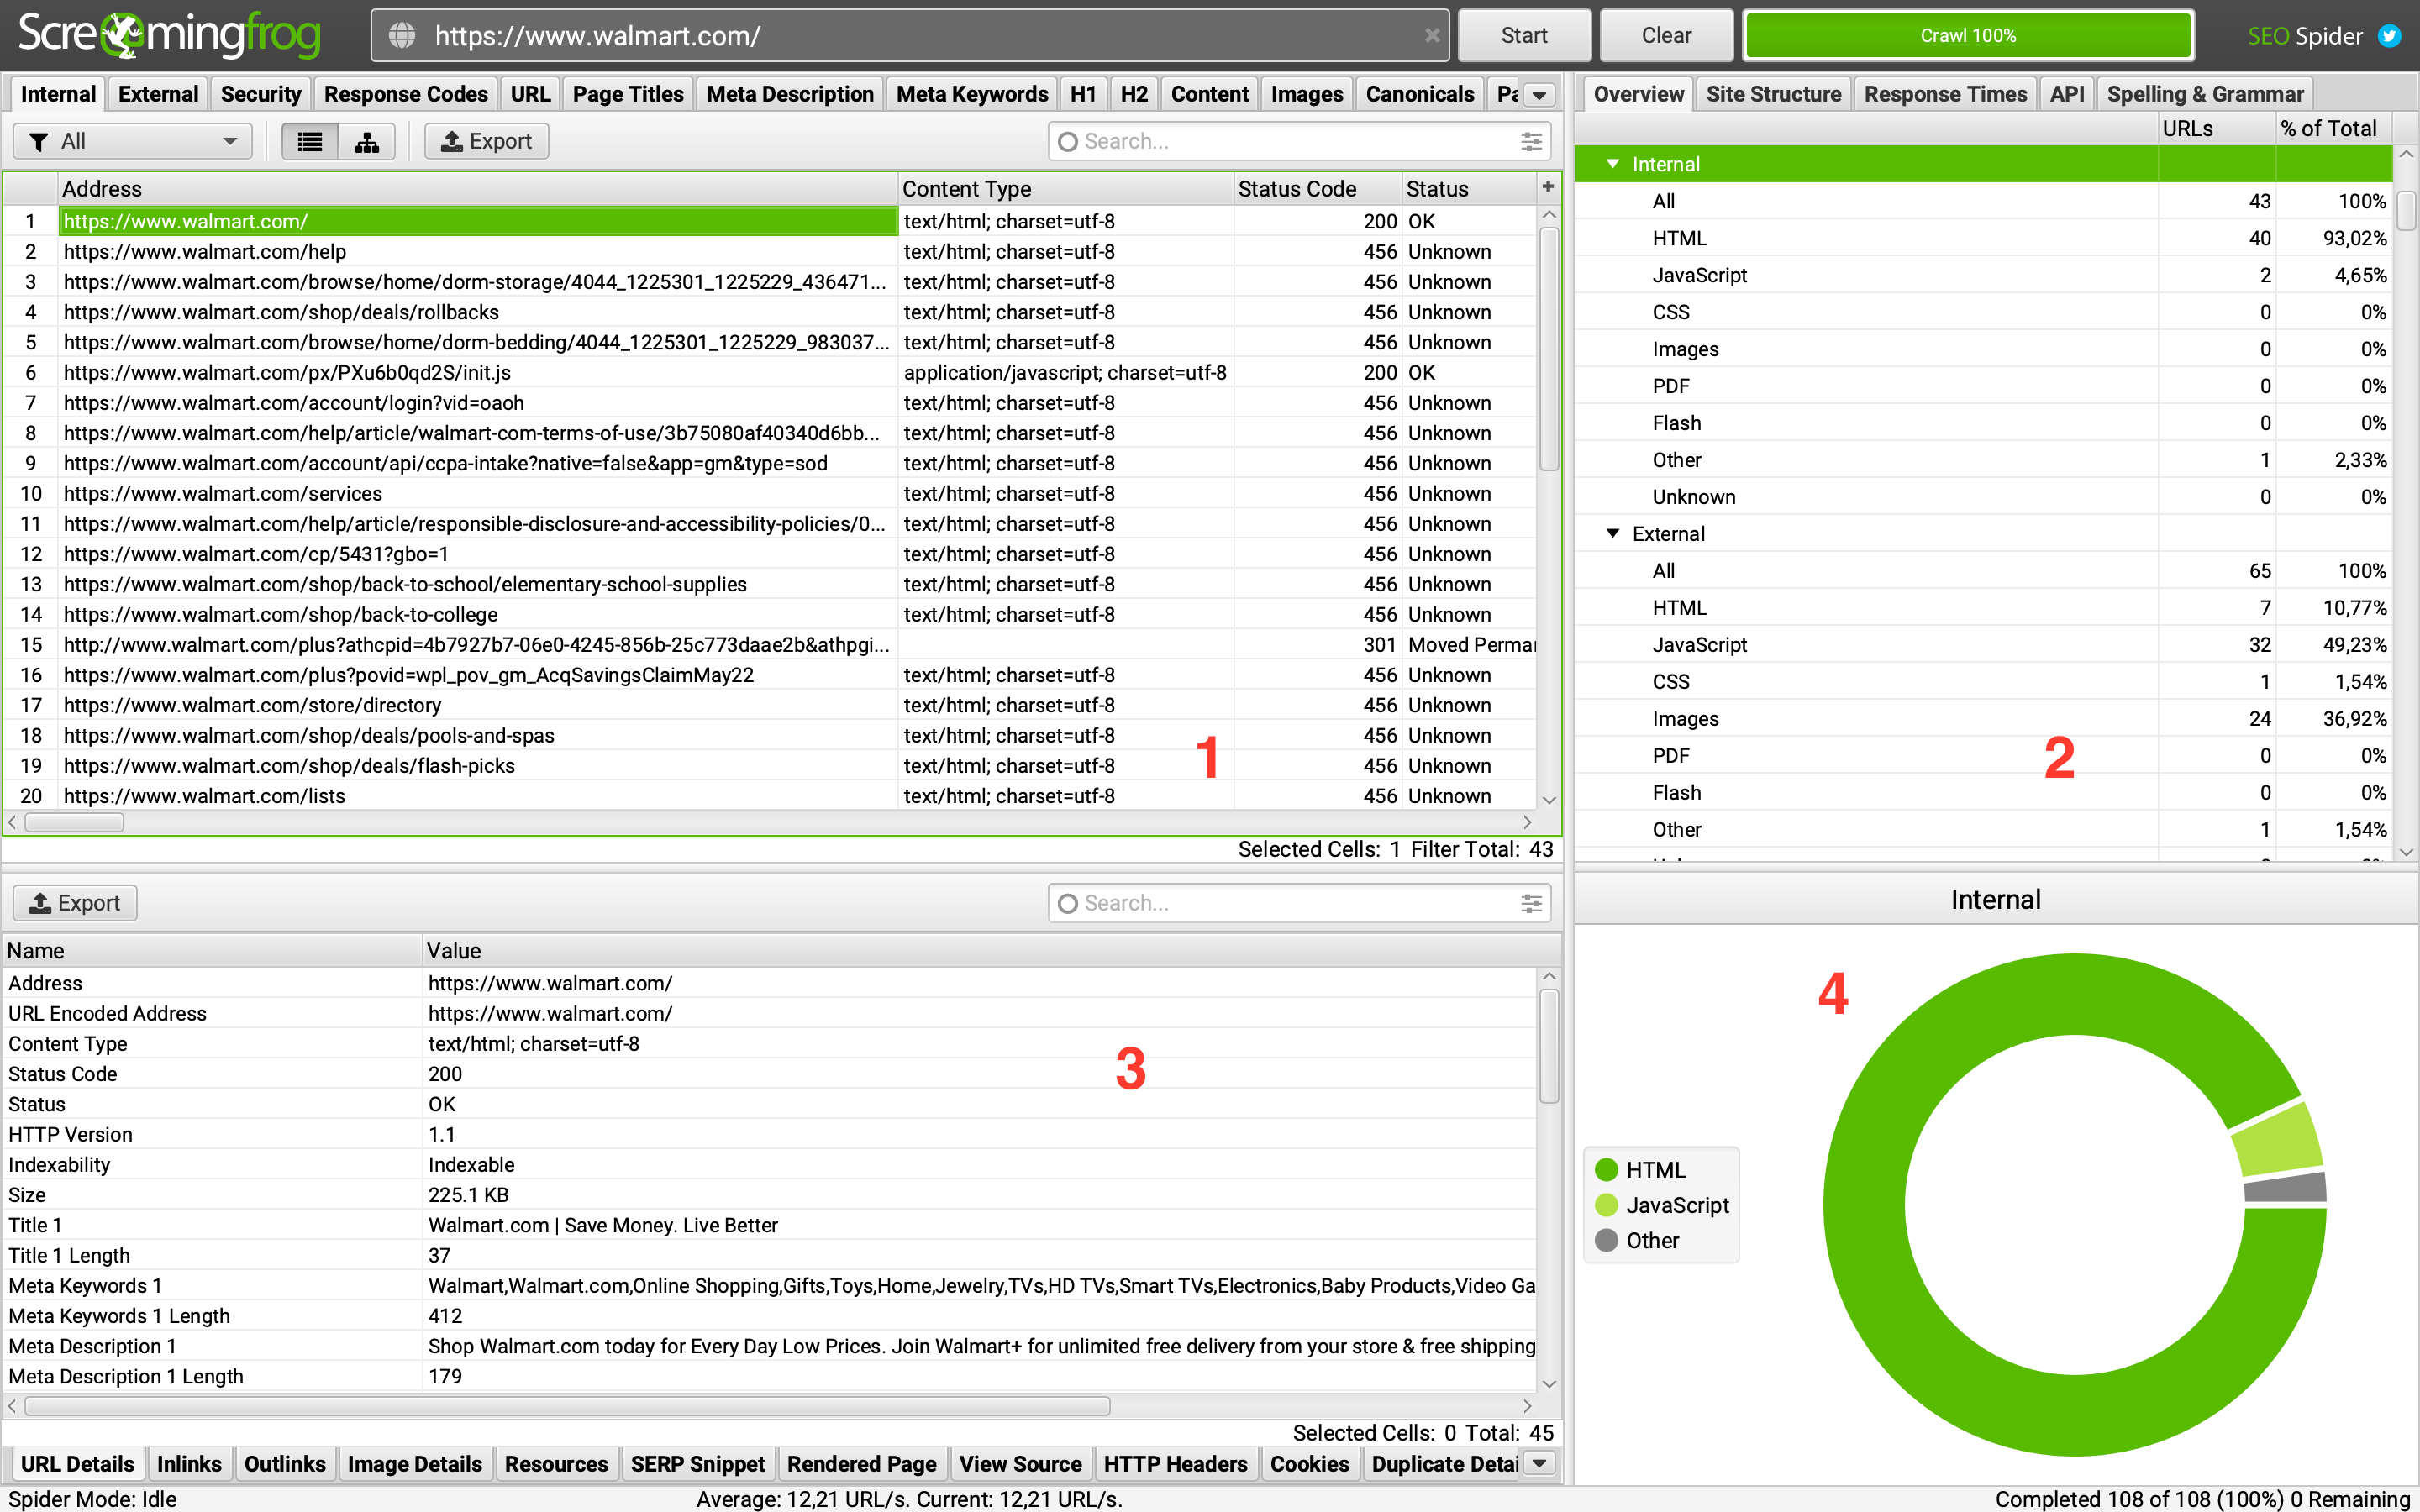The width and height of the screenshot is (2420, 1512).
Task: Open the API tab
Action: point(2067,94)
